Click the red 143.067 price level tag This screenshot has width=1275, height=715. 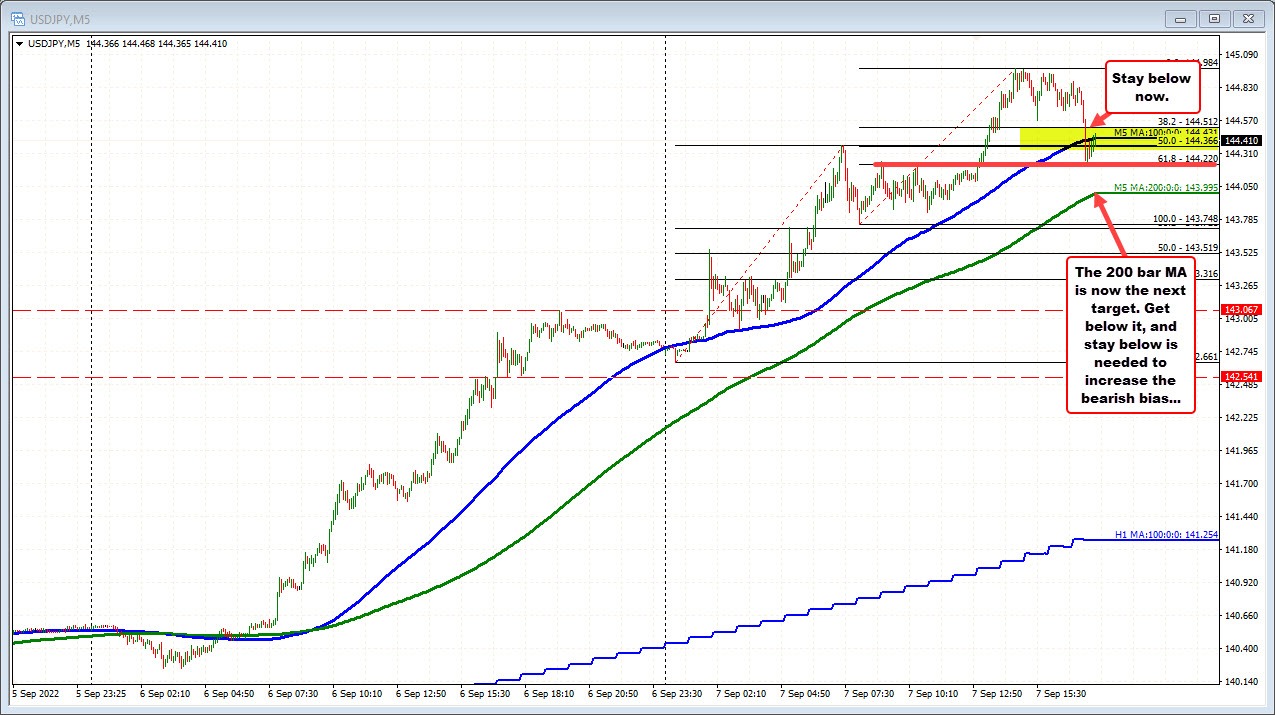(1240, 310)
